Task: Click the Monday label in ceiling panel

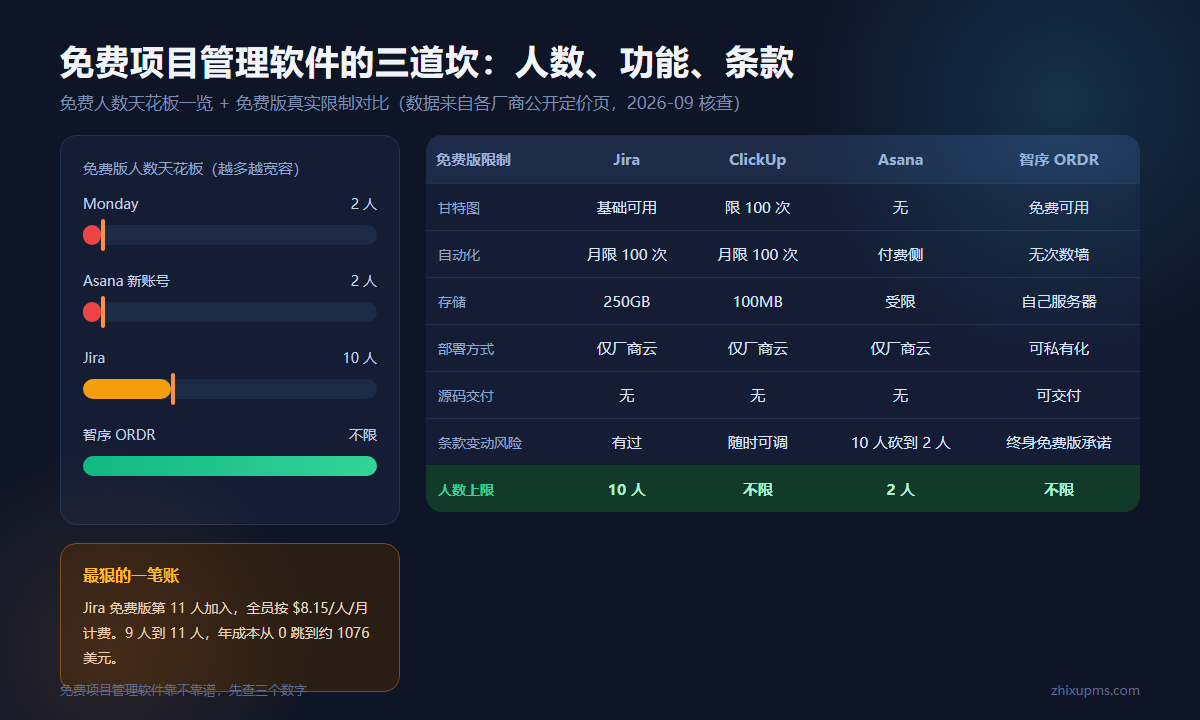Action: coord(111,204)
